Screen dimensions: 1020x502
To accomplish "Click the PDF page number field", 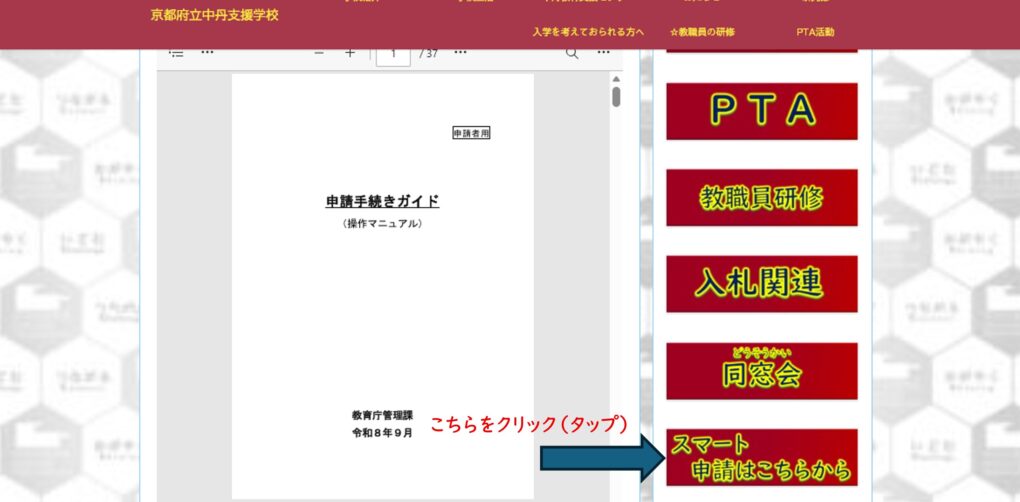I will pyautogui.click(x=394, y=56).
